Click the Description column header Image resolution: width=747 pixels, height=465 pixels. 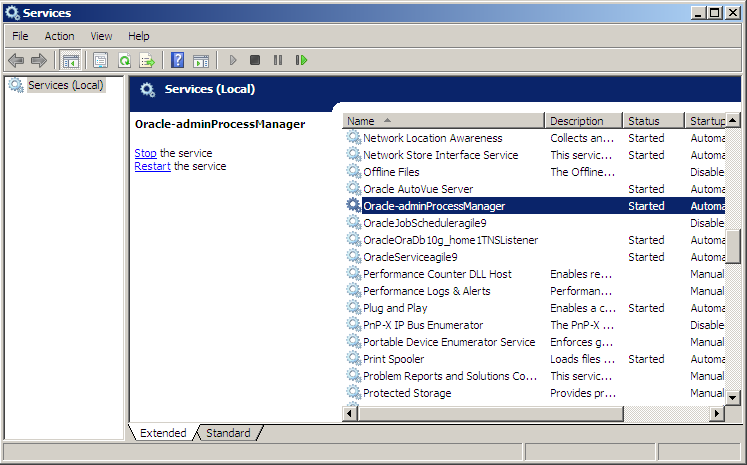tap(583, 121)
